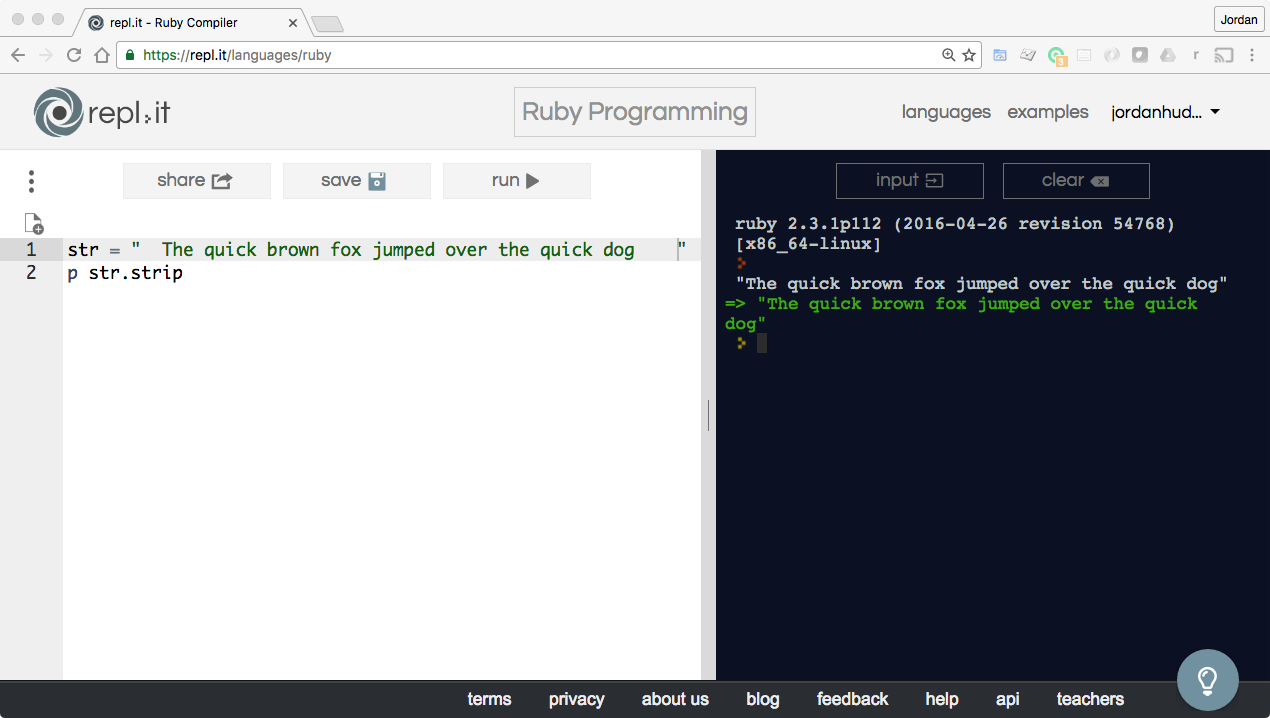Click the 'p str.strip' code line
Viewport: 1270px width, 718px height.
(x=125, y=273)
